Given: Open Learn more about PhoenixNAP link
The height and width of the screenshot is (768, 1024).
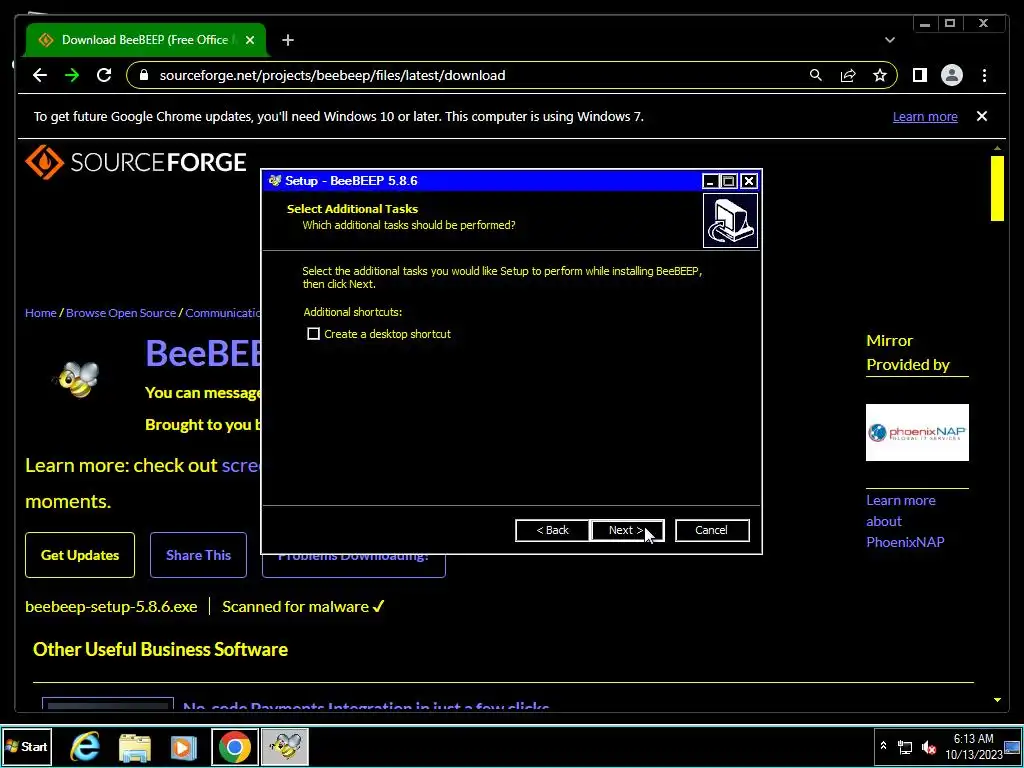Looking at the screenshot, I should click(x=905, y=521).
